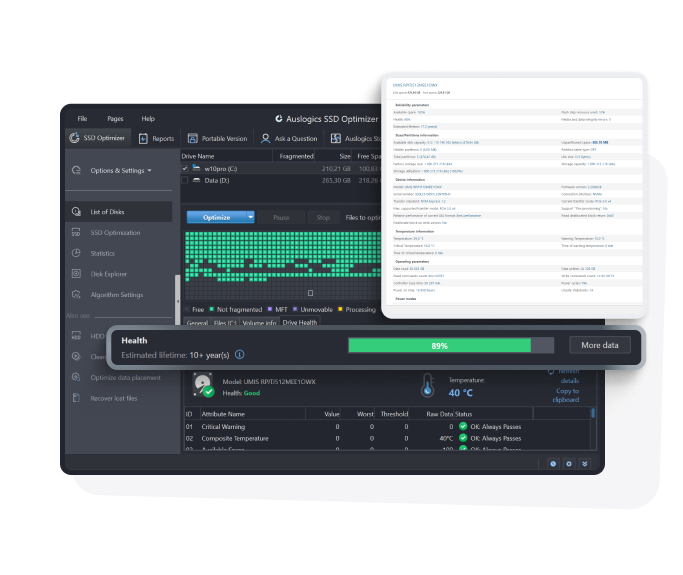The width and height of the screenshot is (683, 575).
Task: Click the gear icon in status bar
Action: (569, 464)
